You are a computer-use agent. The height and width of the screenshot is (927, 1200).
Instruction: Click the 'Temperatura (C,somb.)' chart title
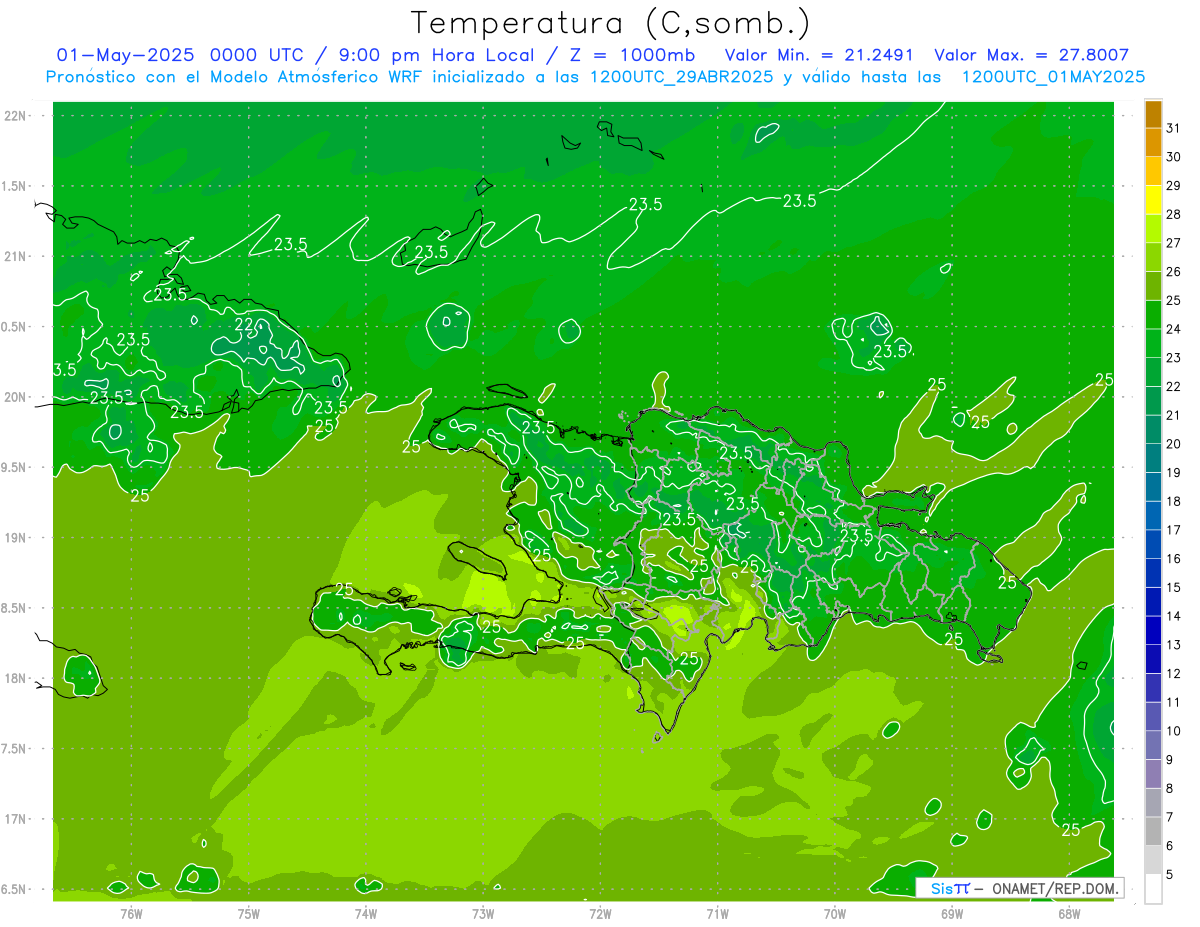(x=610, y=23)
